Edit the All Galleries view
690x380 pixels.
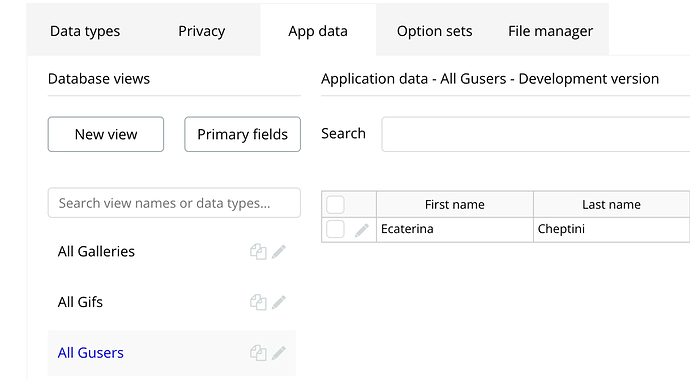pyautogui.click(x=279, y=252)
